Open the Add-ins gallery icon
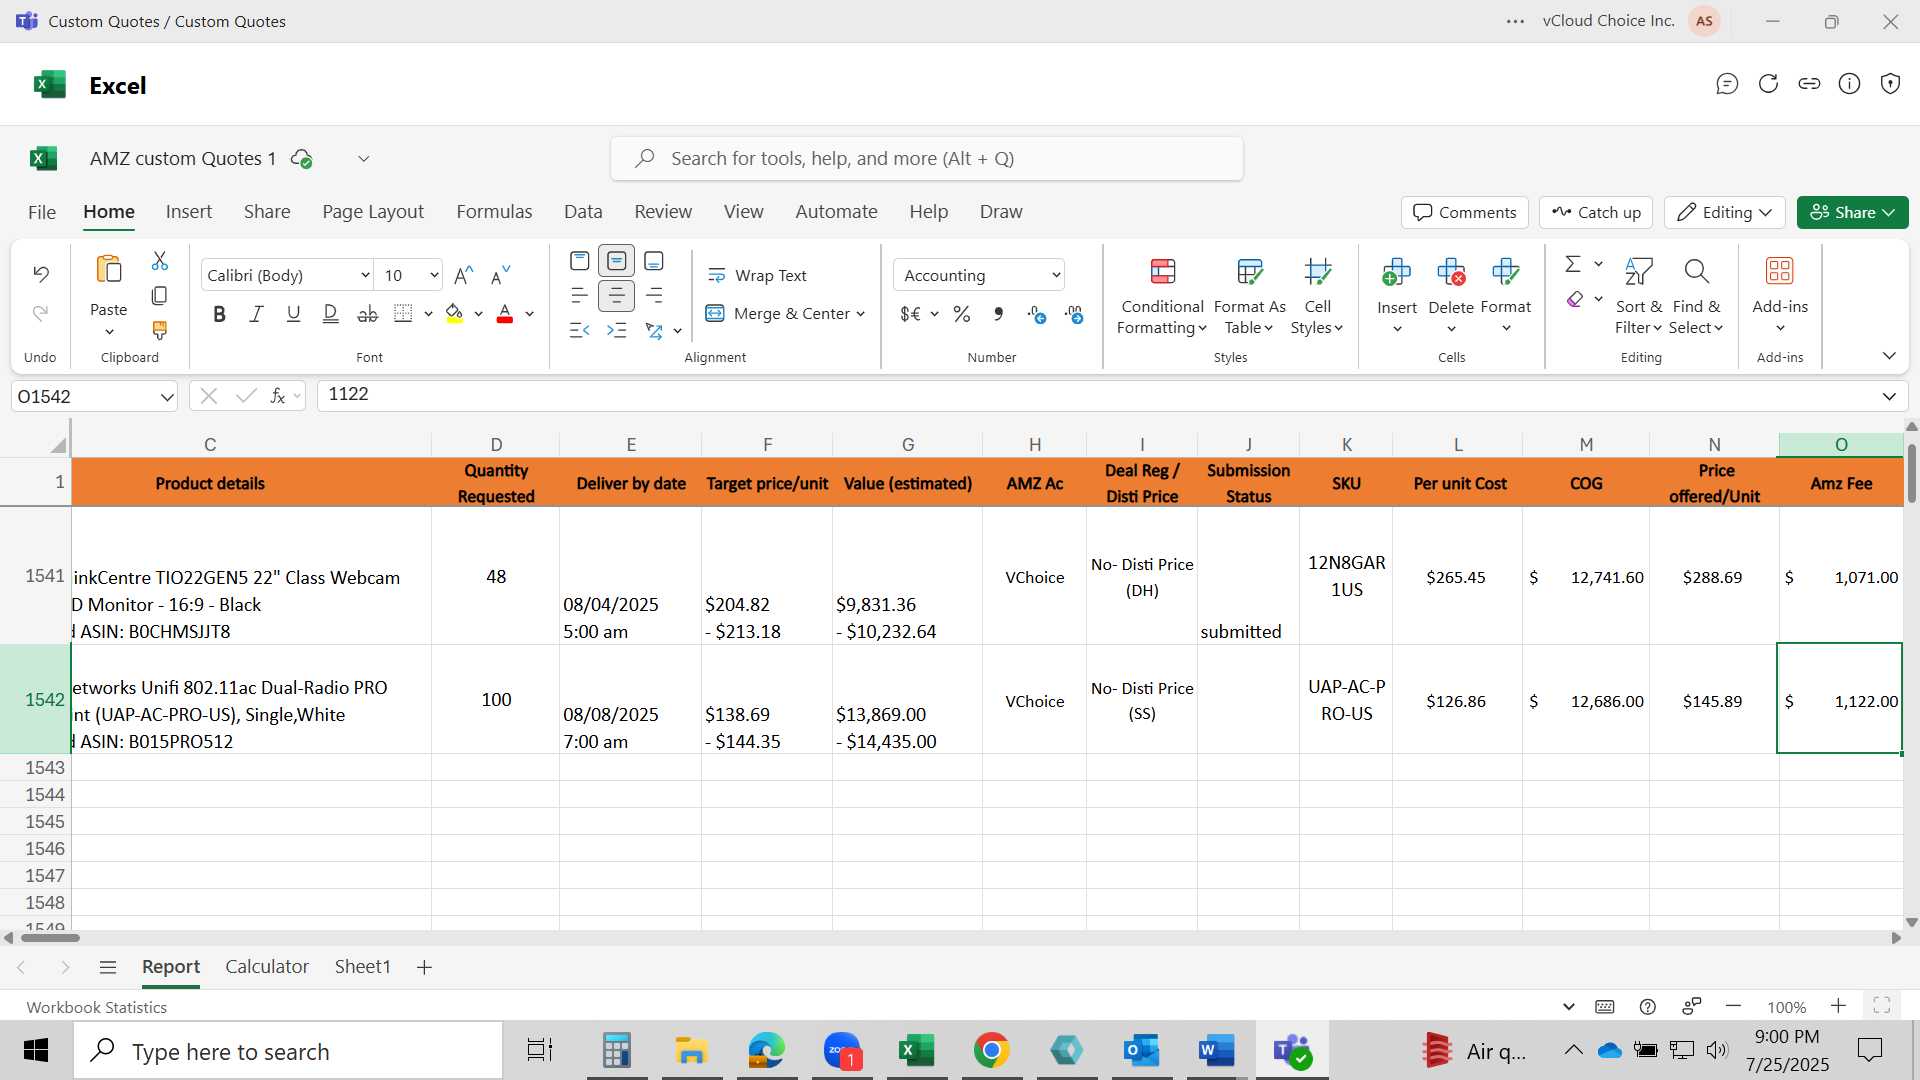The image size is (1920, 1080). [1780, 271]
